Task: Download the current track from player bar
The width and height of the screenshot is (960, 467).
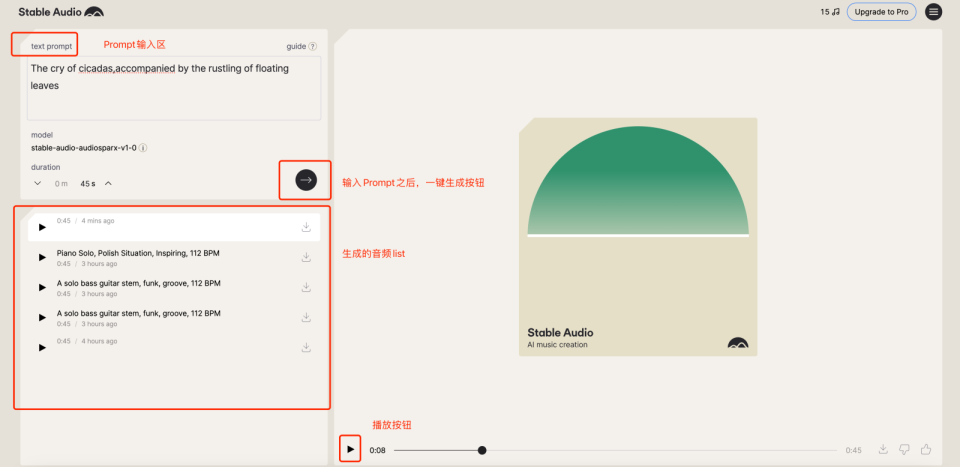Action: tap(883, 449)
